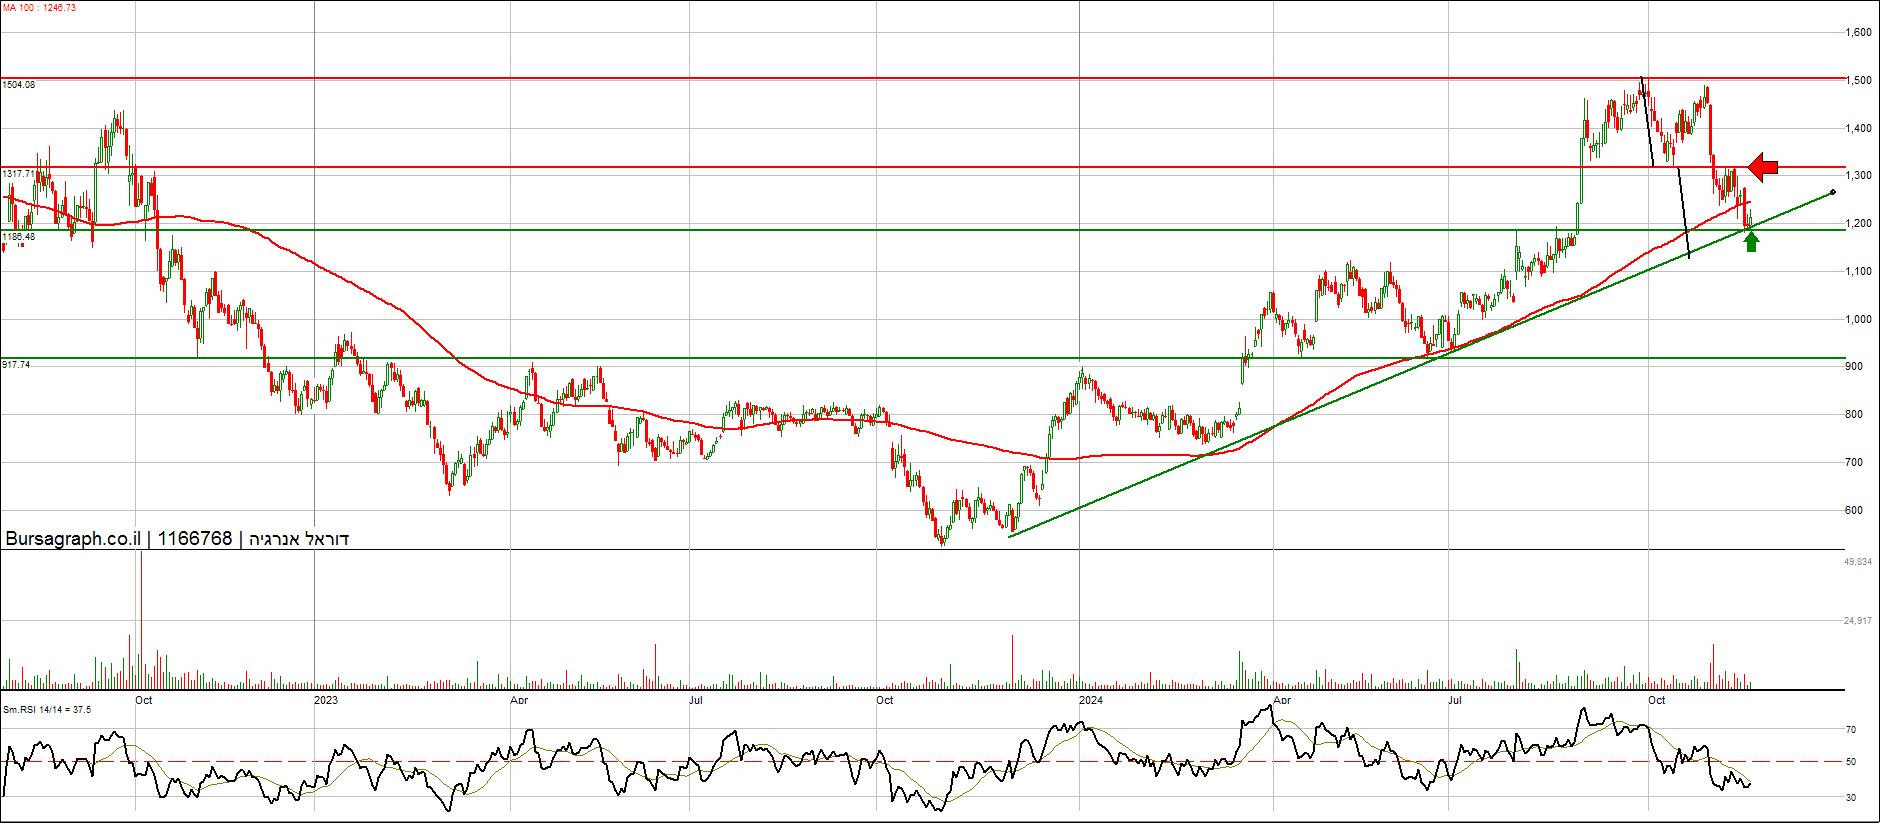This screenshot has width=1880, height=823.
Task: Click the 24,917 volume axis label
Action: [1858, 621]
